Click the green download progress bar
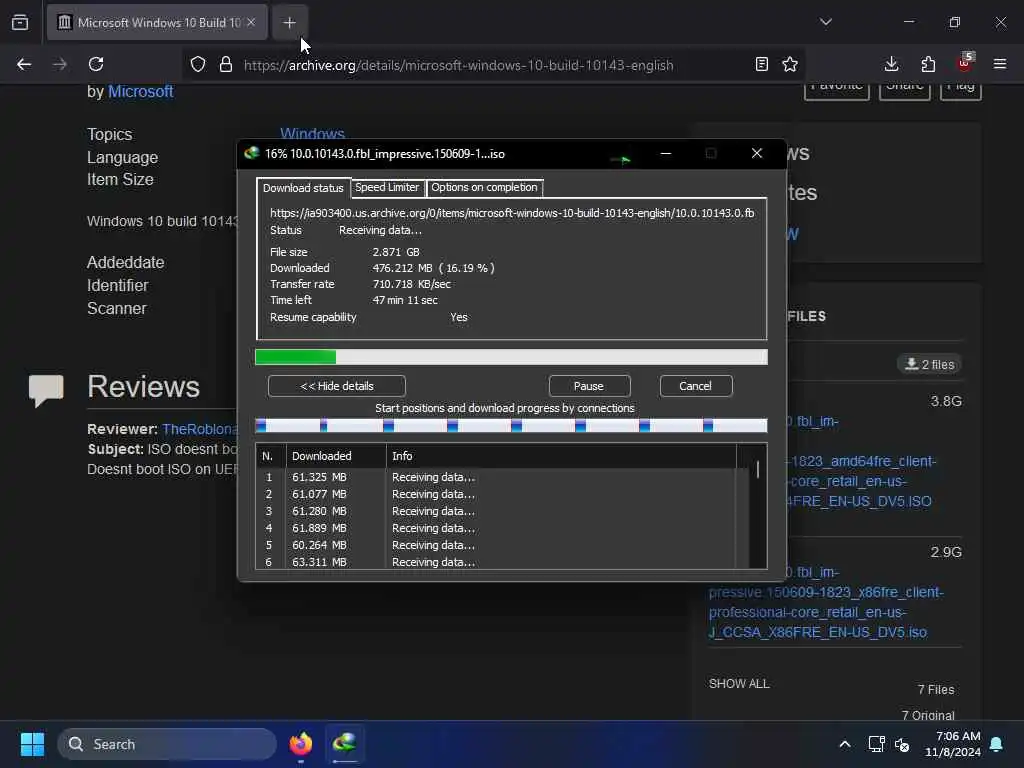Image resolution: width=1024 pixels, height=768 pixels. [511, 357]
